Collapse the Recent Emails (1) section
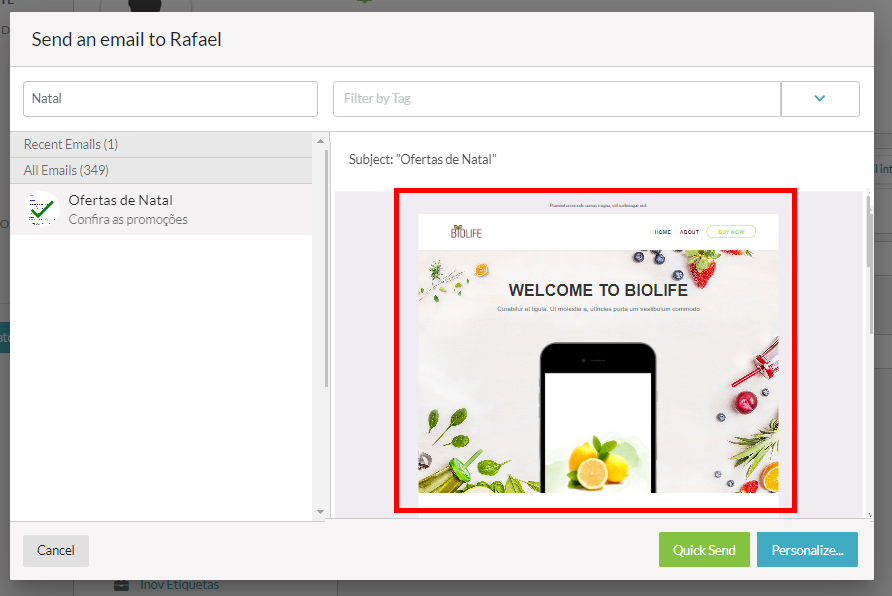 (x=161, y=144)
